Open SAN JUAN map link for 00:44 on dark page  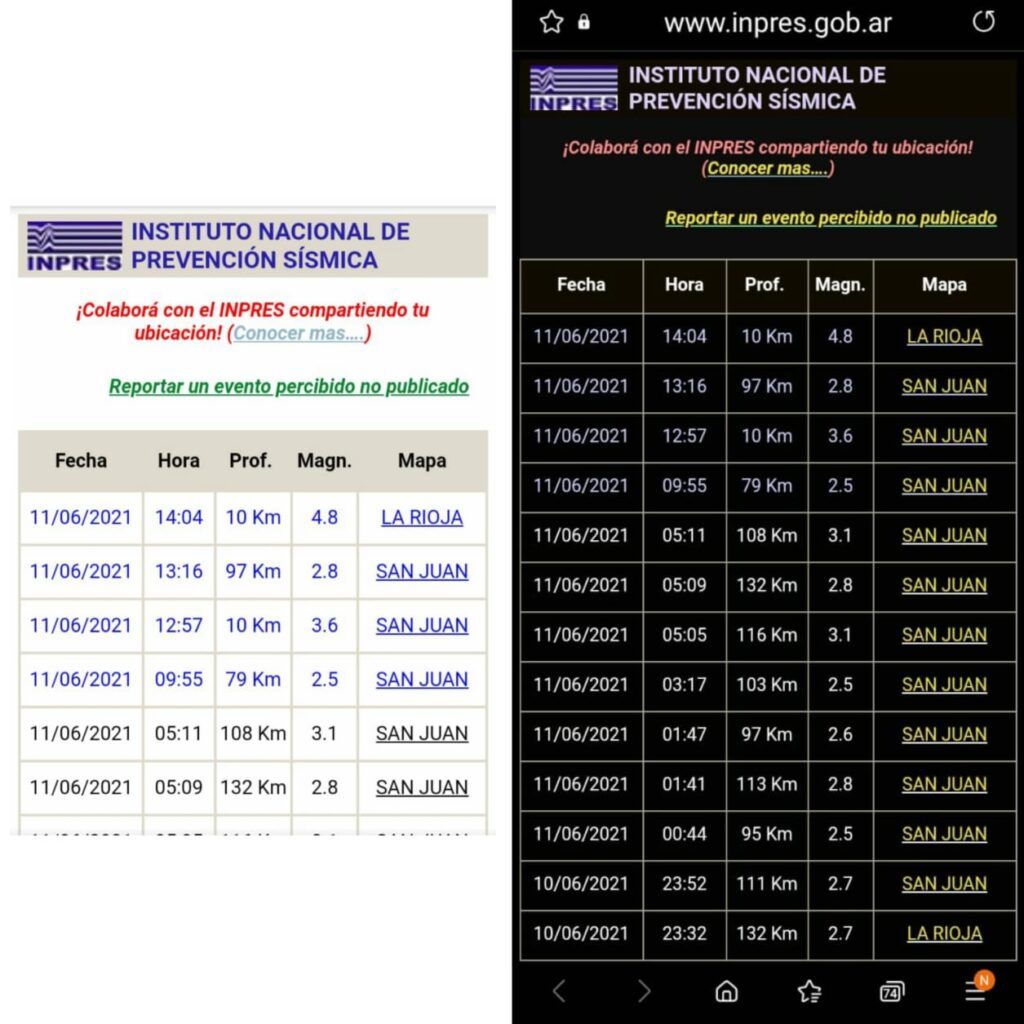pos(944,834)
